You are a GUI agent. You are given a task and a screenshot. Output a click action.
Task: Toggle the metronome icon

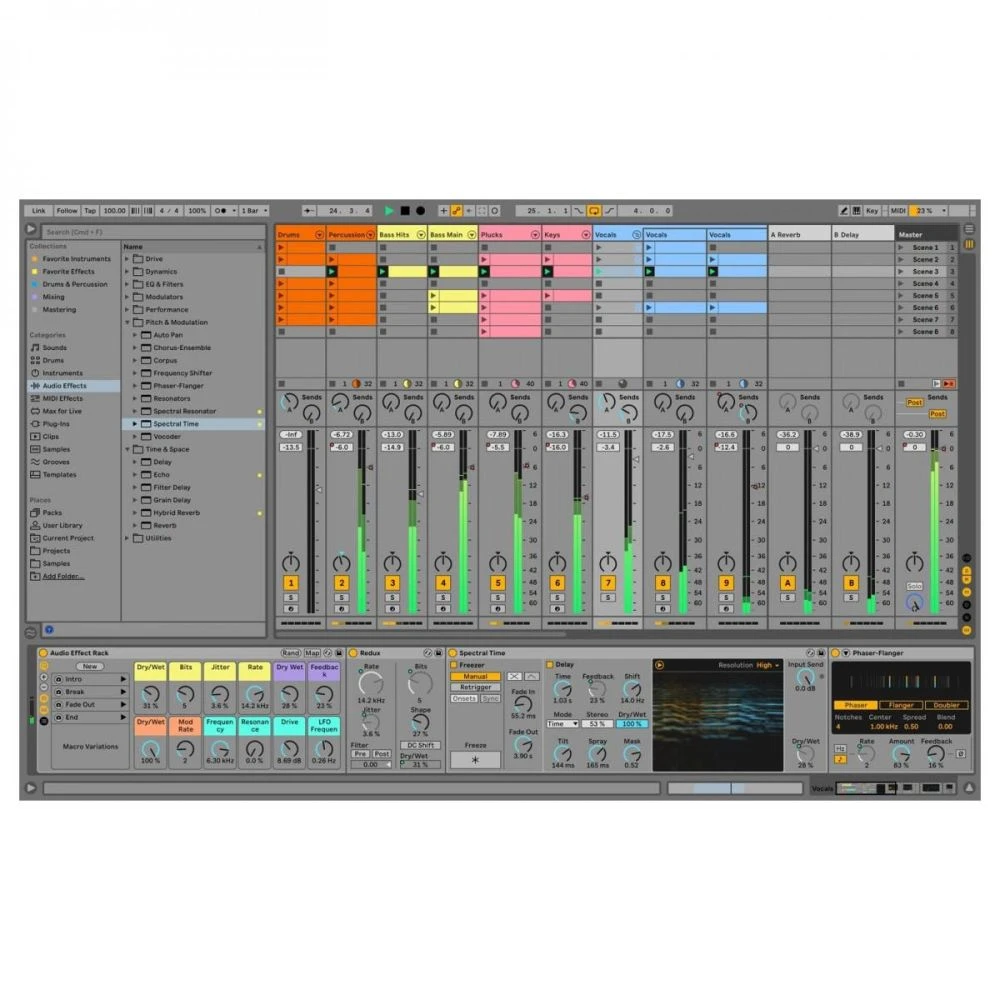[221, 211]
